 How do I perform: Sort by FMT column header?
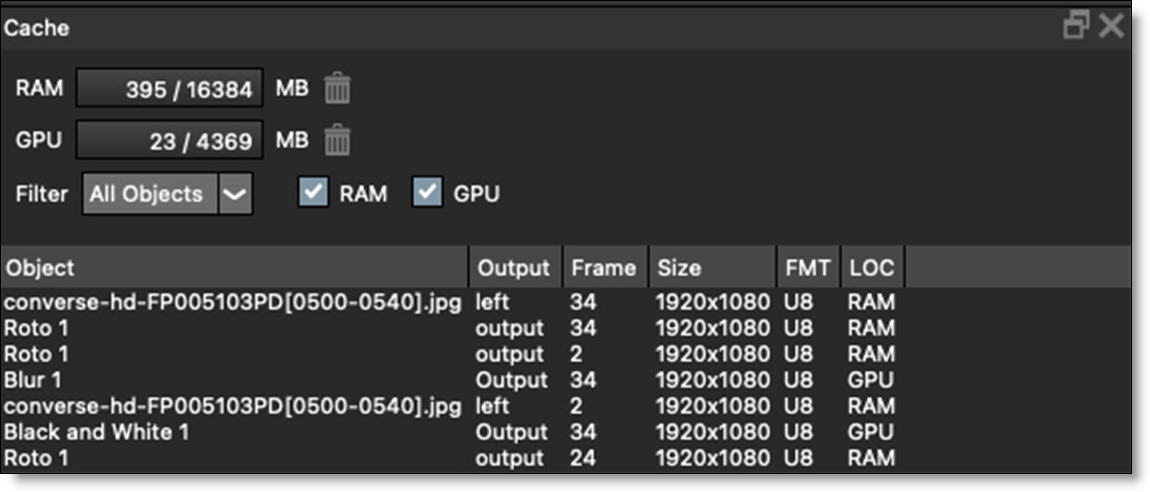pos(807,268)
